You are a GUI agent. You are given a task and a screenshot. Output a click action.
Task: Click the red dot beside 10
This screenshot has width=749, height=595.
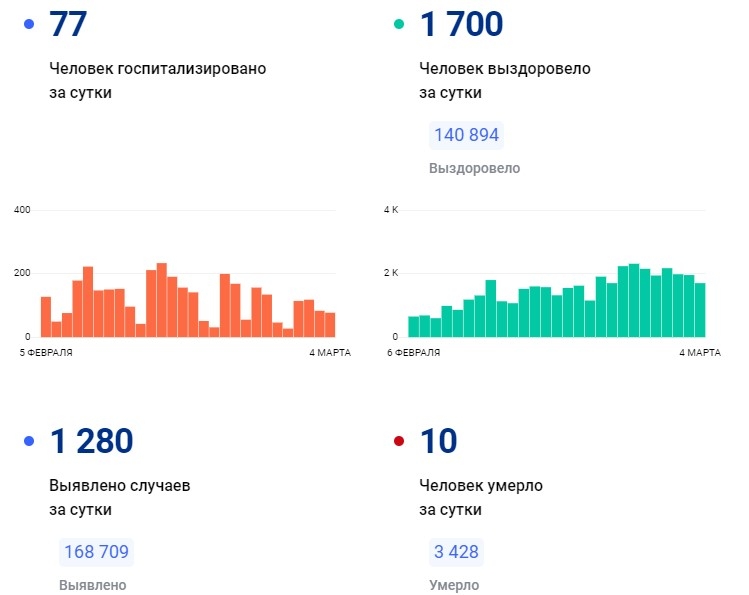tap(400, 440)
